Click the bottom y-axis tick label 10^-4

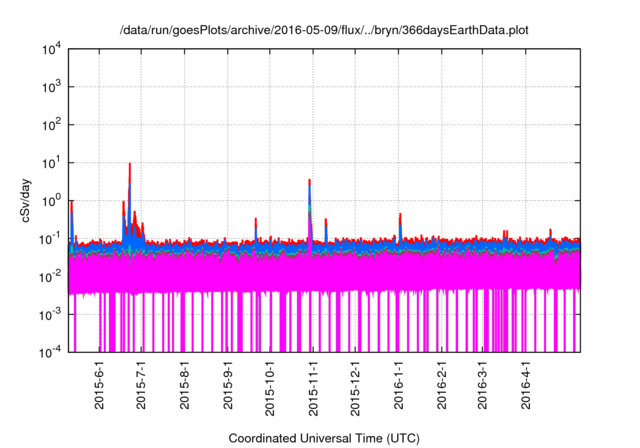51,351
